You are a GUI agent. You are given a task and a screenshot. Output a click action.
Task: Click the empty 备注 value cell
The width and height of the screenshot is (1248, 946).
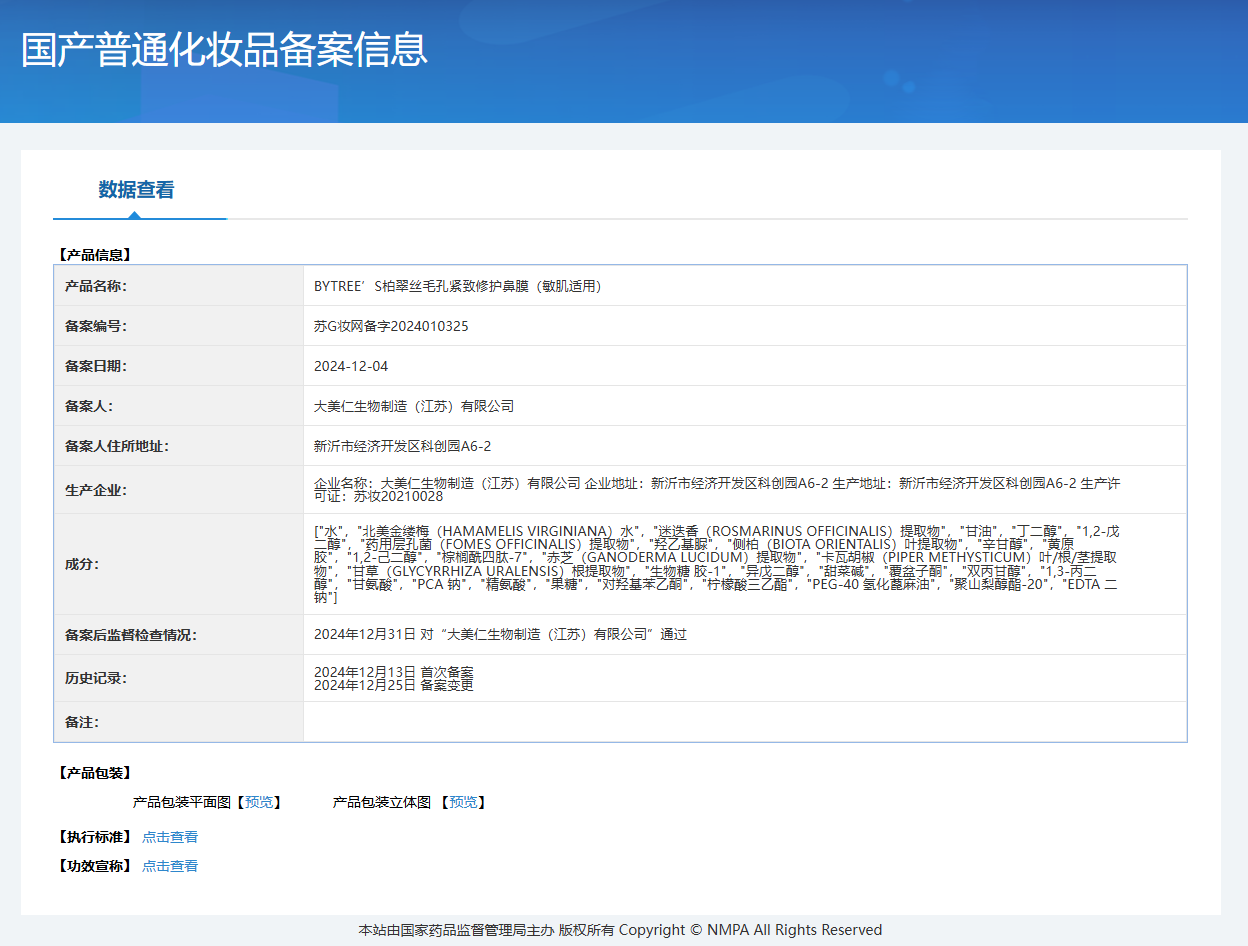point(744,722)
